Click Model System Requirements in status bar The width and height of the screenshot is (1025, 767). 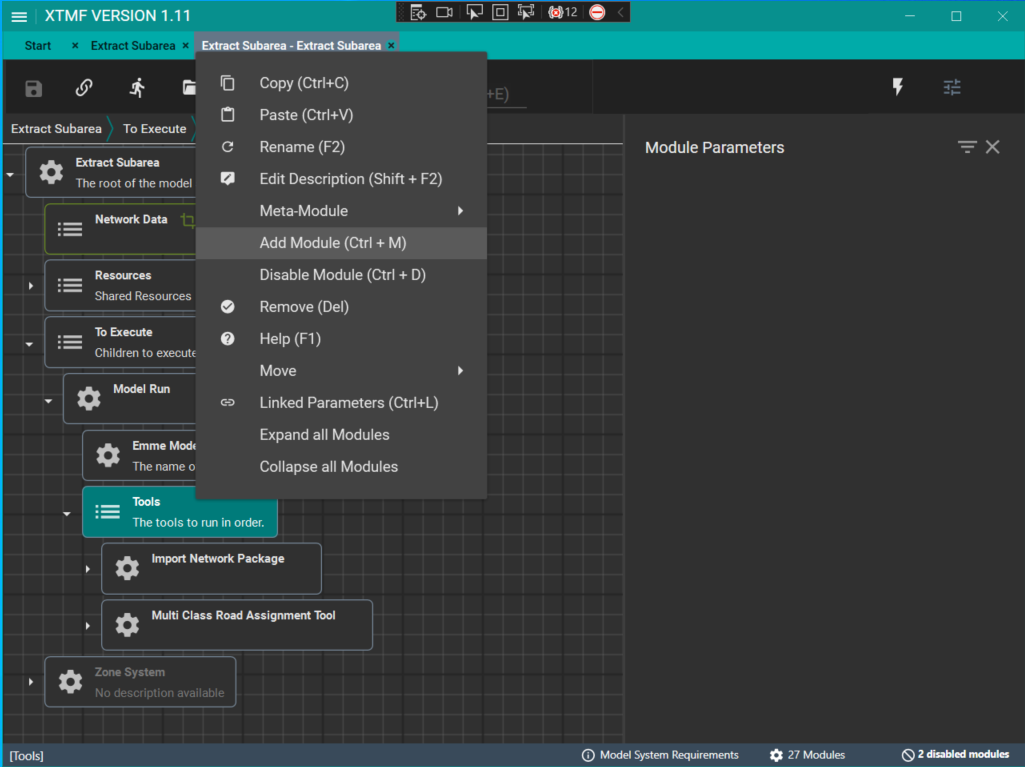pos(660,755)
